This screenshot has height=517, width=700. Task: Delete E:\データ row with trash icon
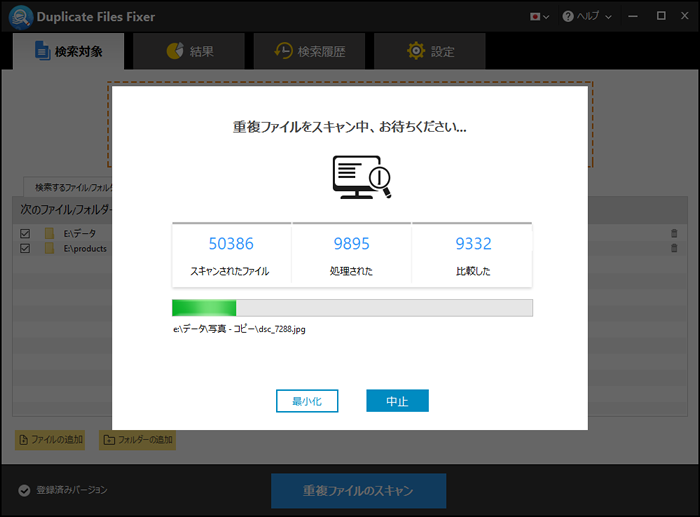pos(674,233)
